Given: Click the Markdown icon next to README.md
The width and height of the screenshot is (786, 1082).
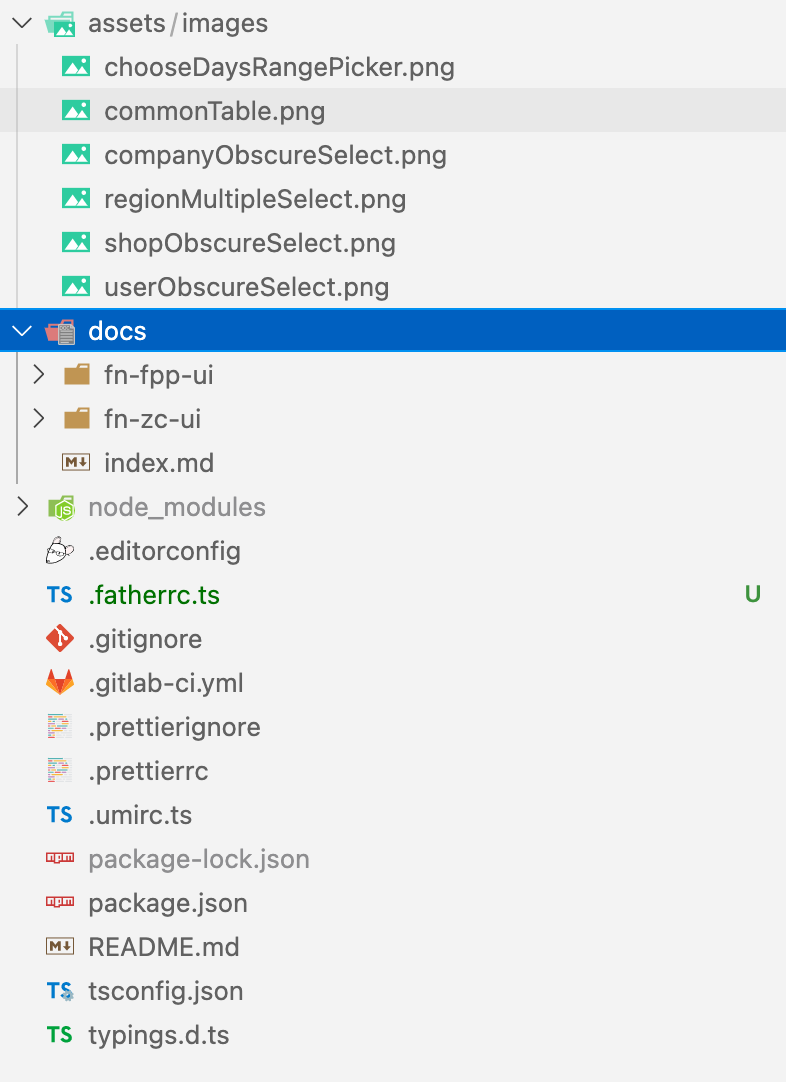Looking at the screenshot, I should tap(61, 946).
